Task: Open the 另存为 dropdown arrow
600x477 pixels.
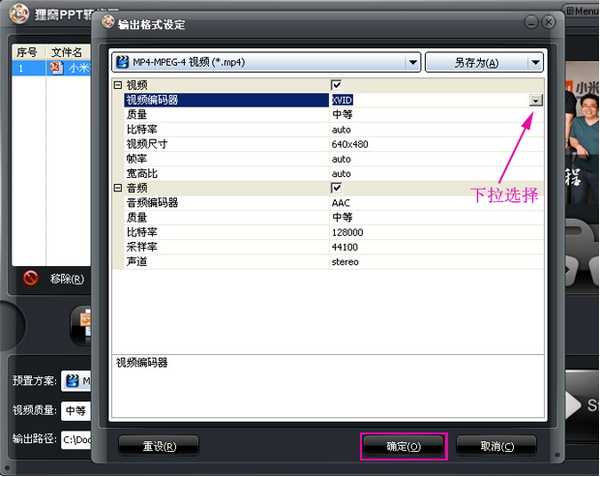Action: click(535, 62)
